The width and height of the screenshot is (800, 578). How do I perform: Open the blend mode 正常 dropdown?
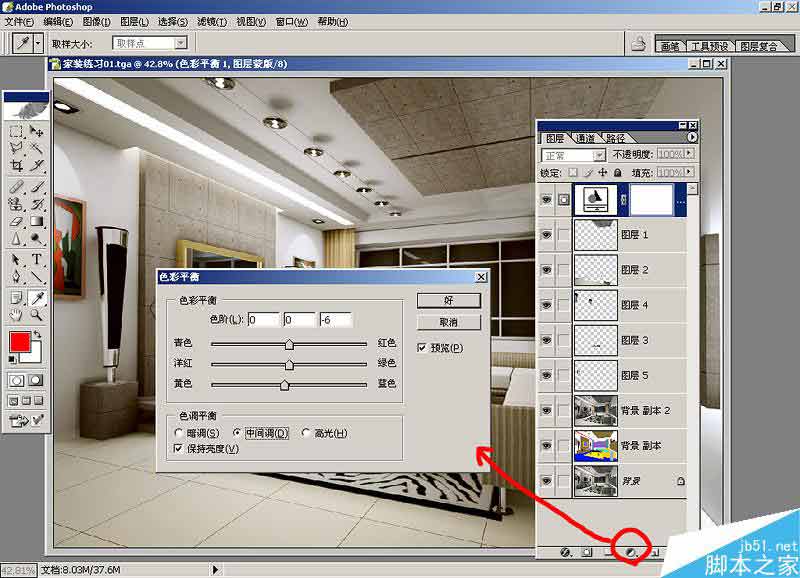point(599,155)
